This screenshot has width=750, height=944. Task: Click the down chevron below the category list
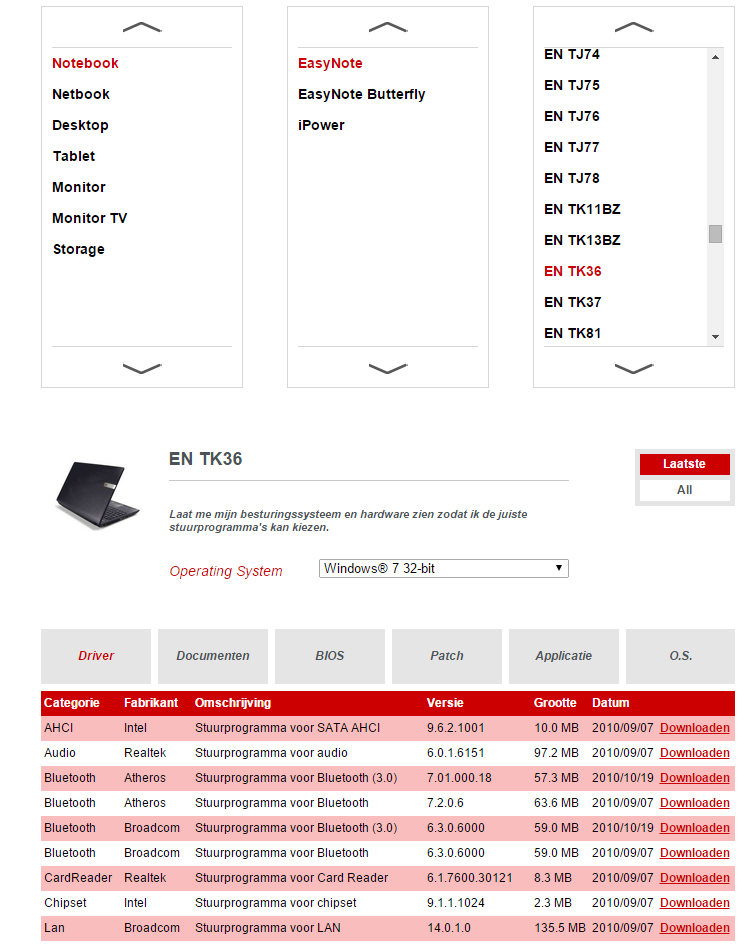142,368
